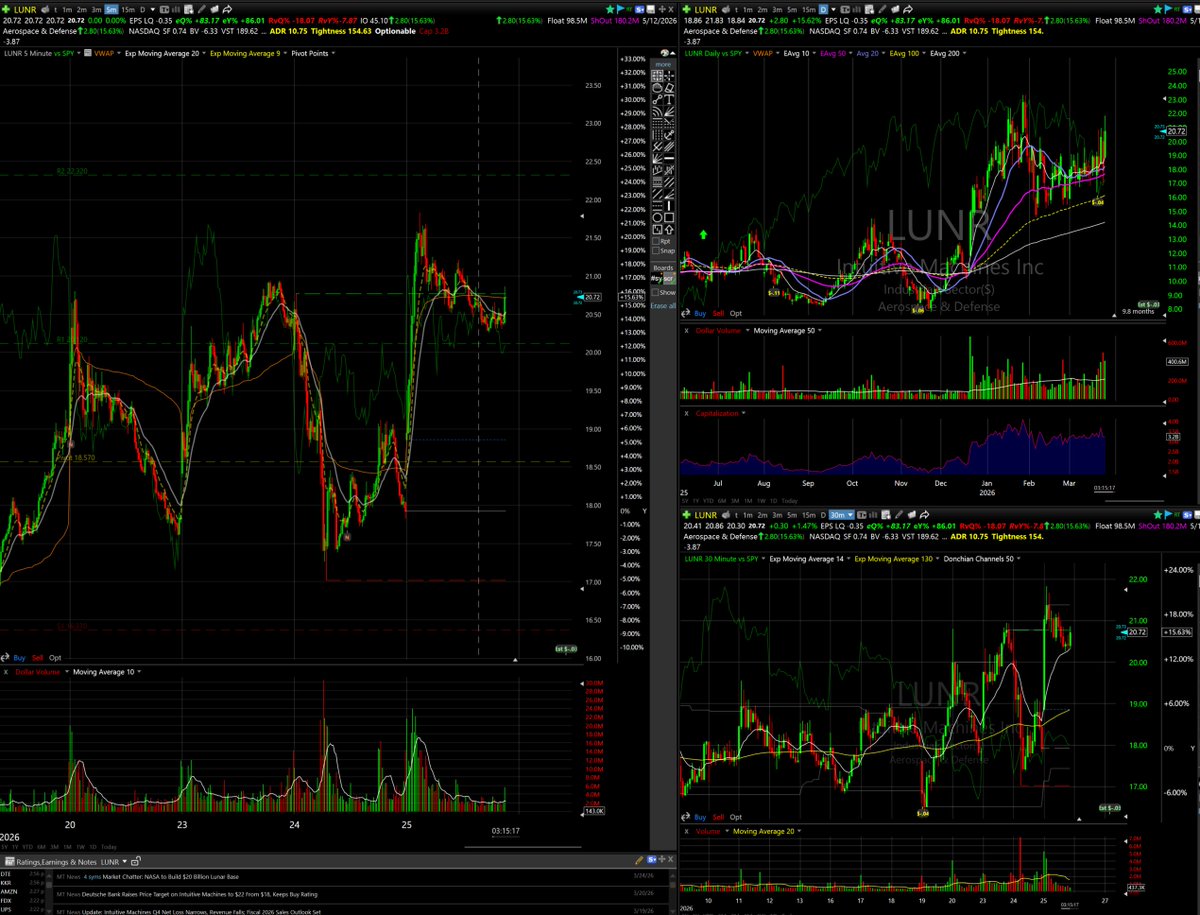Click 'more' at top of drawing palette
This screenshot has width=1200, height=915.
tap(662, 64)
